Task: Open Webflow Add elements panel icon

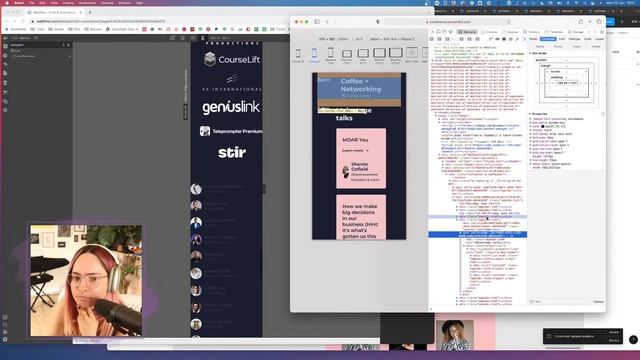Action: point(5,46)
